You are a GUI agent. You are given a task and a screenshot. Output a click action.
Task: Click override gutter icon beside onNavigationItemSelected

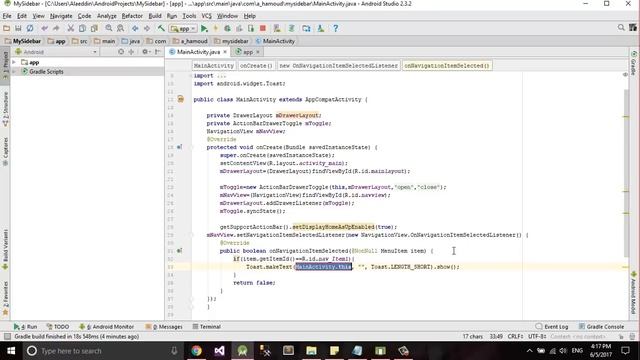click(x=180, y=251)
